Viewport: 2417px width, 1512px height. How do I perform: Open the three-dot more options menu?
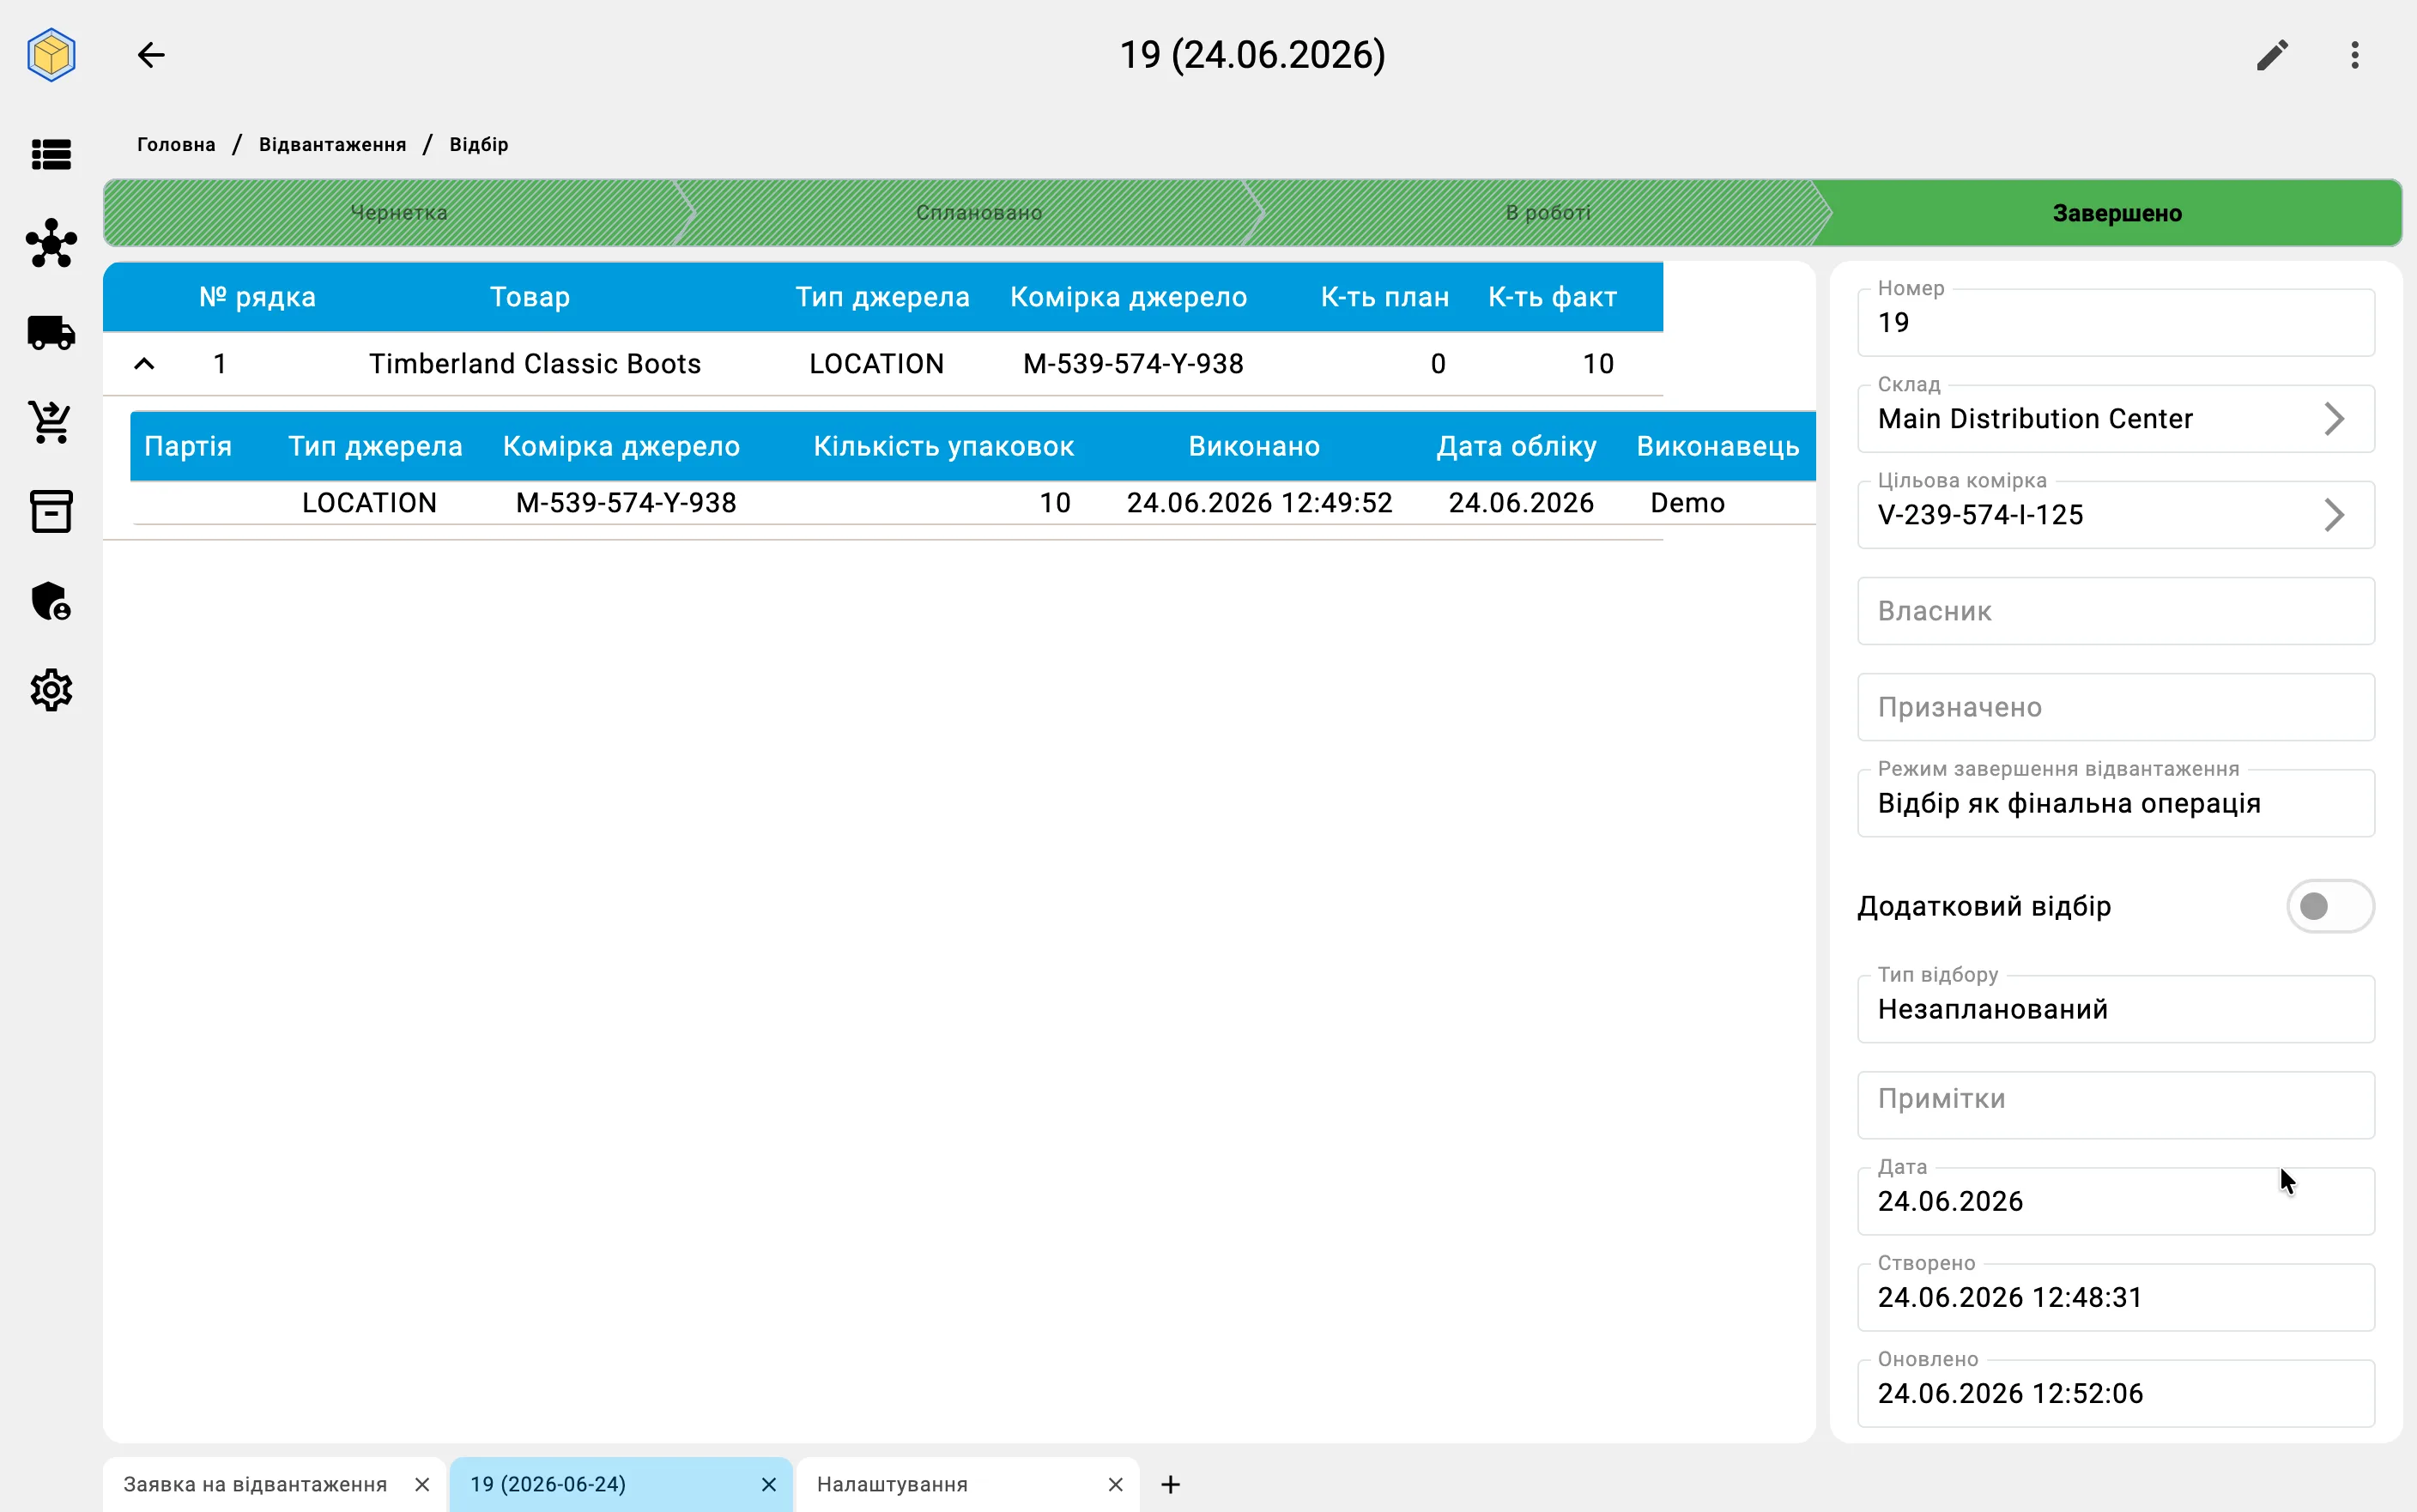click(x=2355, y=55)
